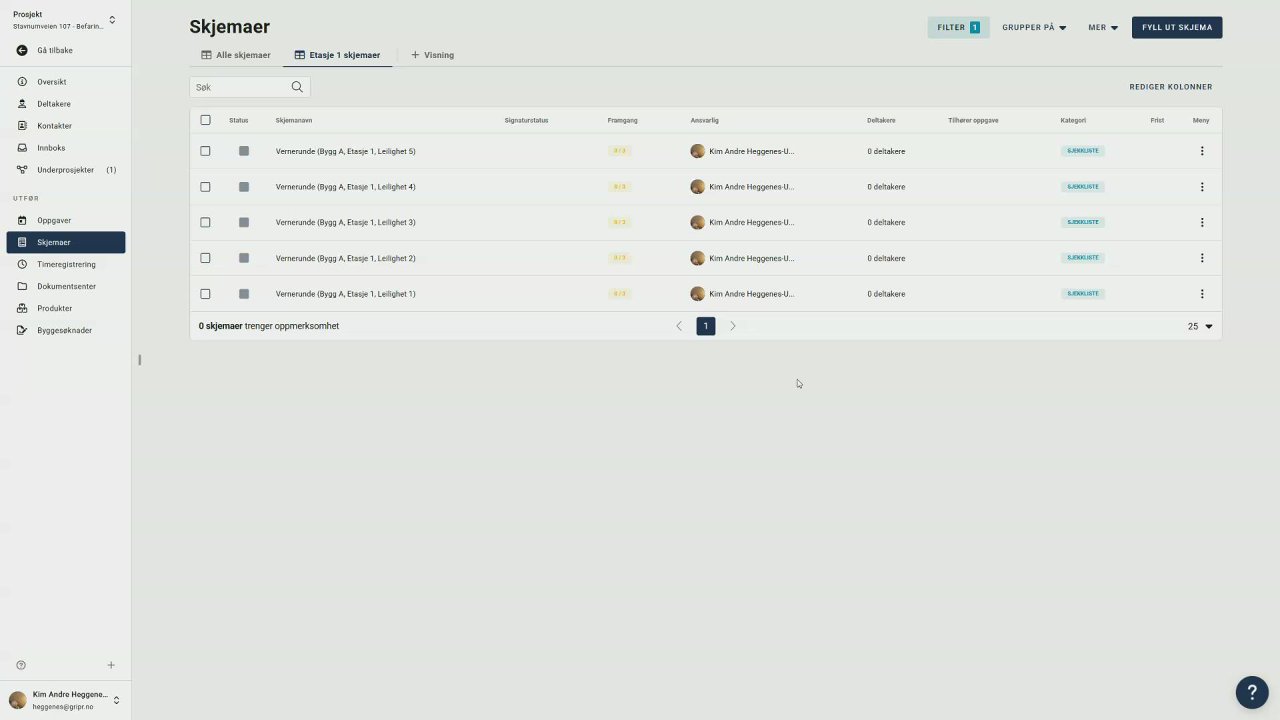Click the progress badge for Leilighet 5
The height and width of the screenshot is (720, 1280).
click(x=619, y=151)
